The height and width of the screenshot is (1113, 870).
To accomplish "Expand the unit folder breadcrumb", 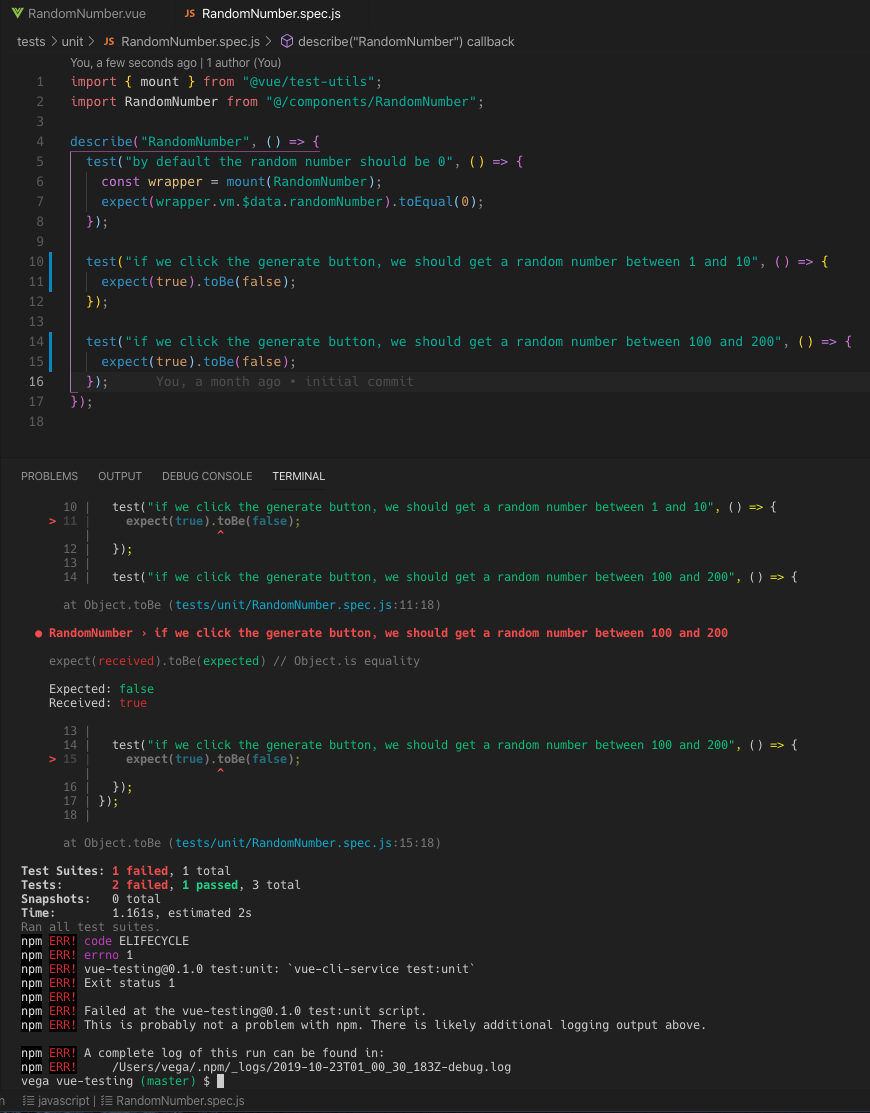I will (x=72, y=42).
